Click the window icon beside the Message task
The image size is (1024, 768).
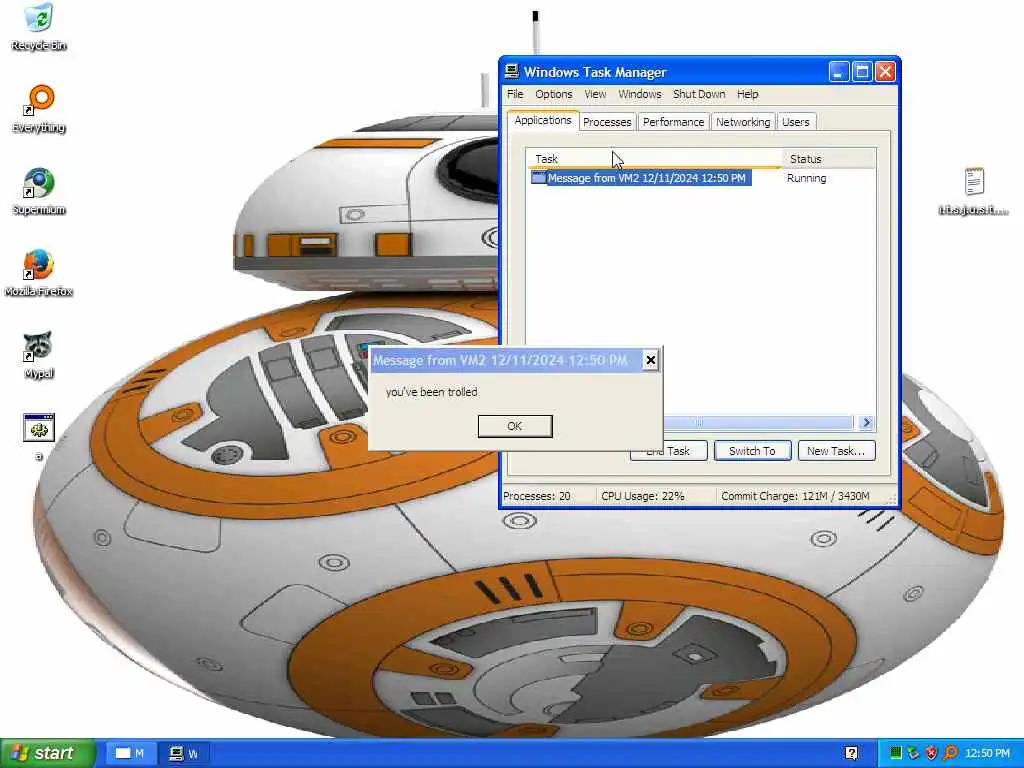pos(538,178)
